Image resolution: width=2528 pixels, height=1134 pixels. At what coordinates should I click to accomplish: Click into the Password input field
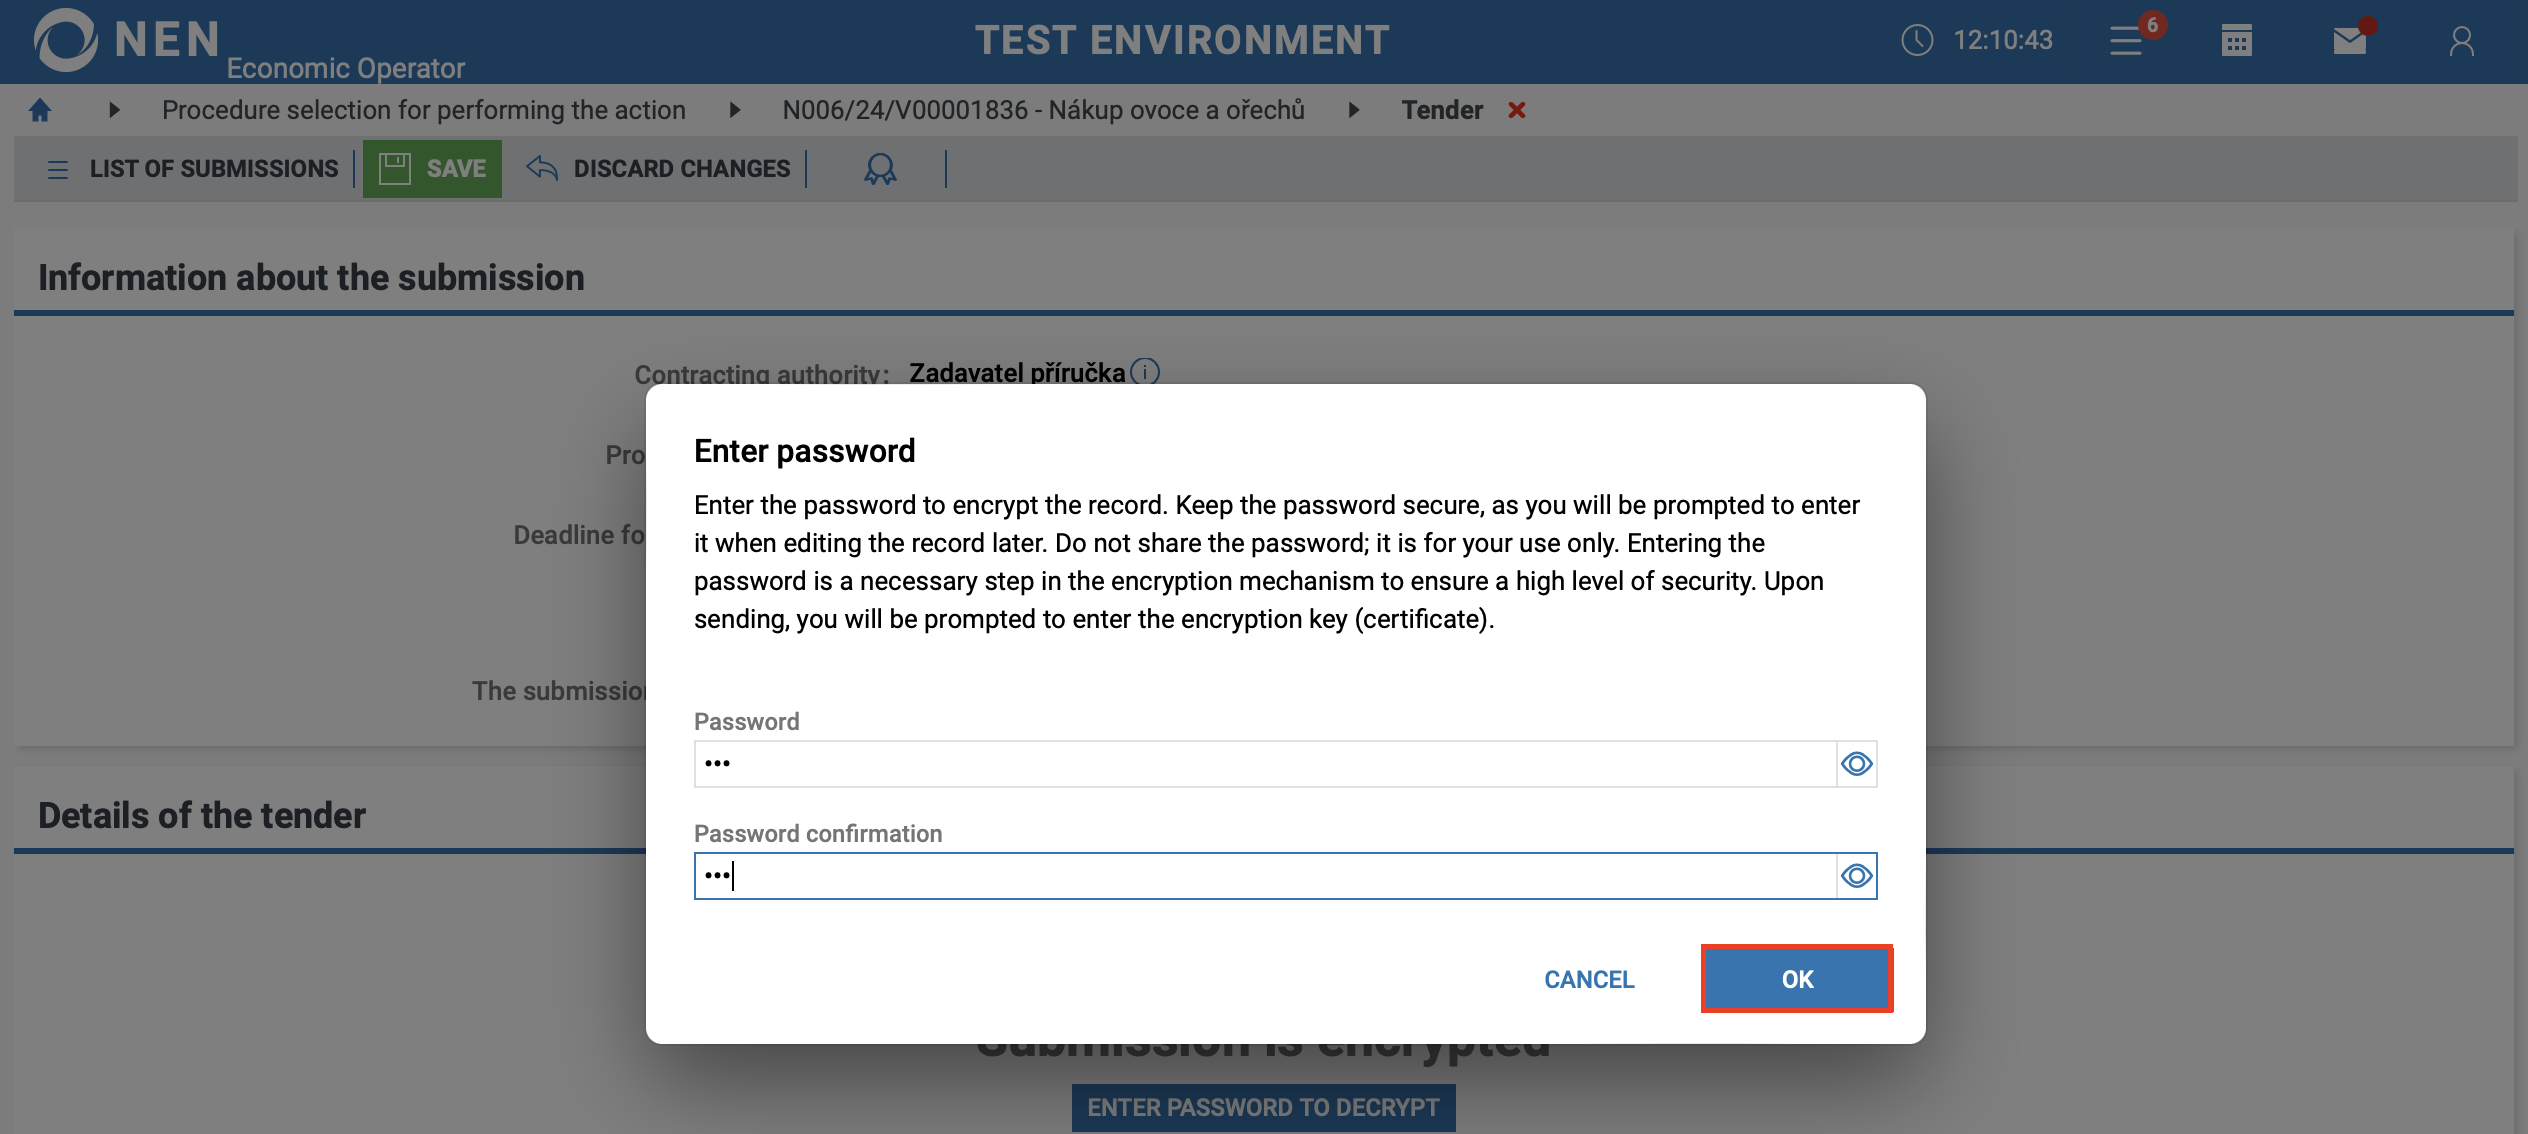coord(1264,764)
